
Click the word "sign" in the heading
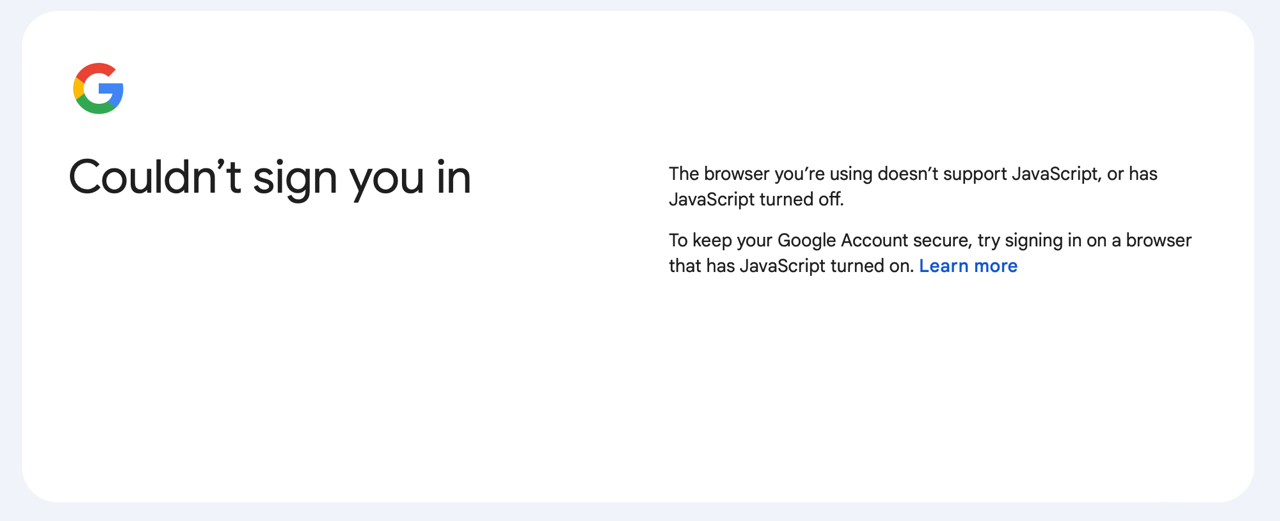click(x=295, y=178)
